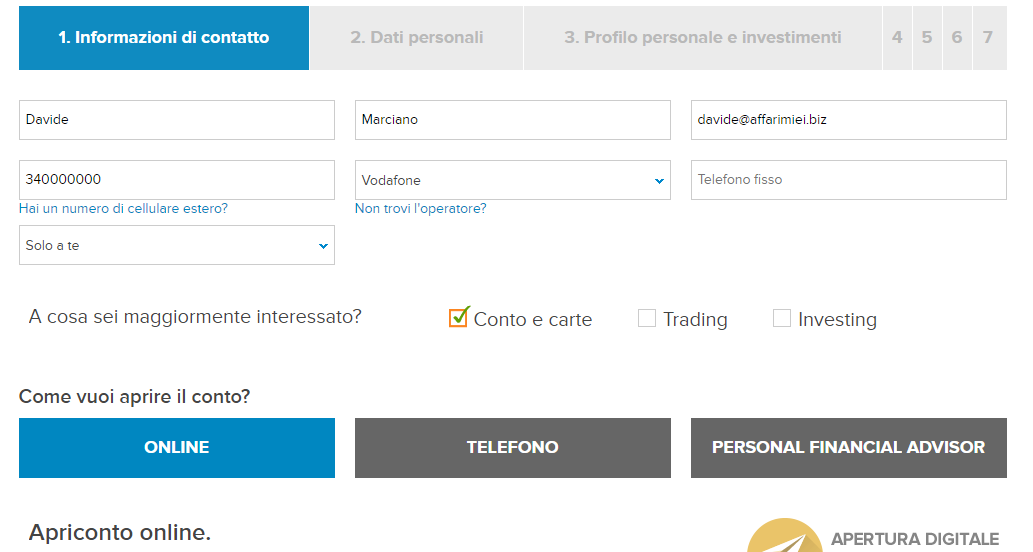
Task: Tick the Investing checkbox
Action: (x=782, y=318)
